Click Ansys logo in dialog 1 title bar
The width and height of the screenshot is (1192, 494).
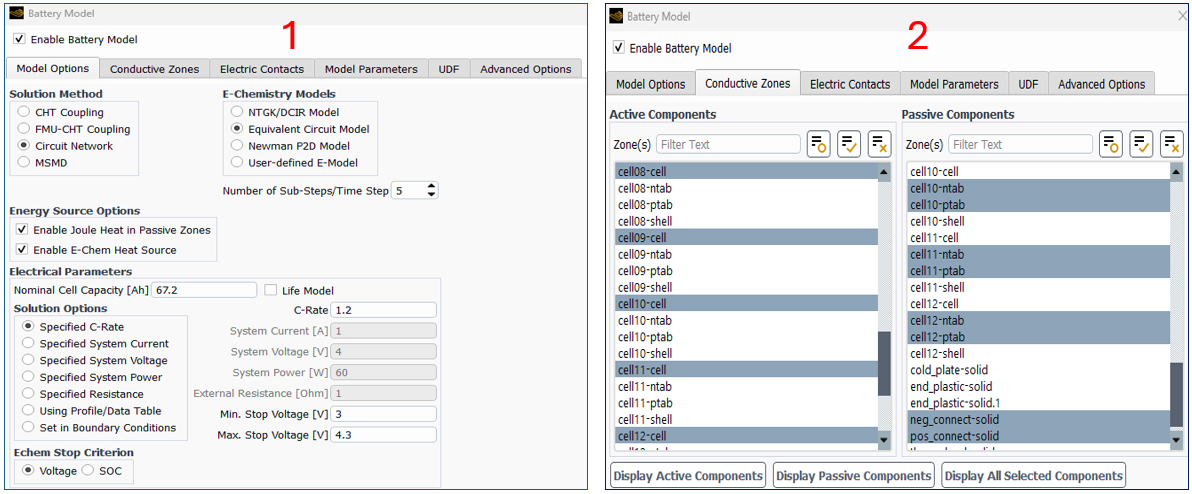(16, 15)
